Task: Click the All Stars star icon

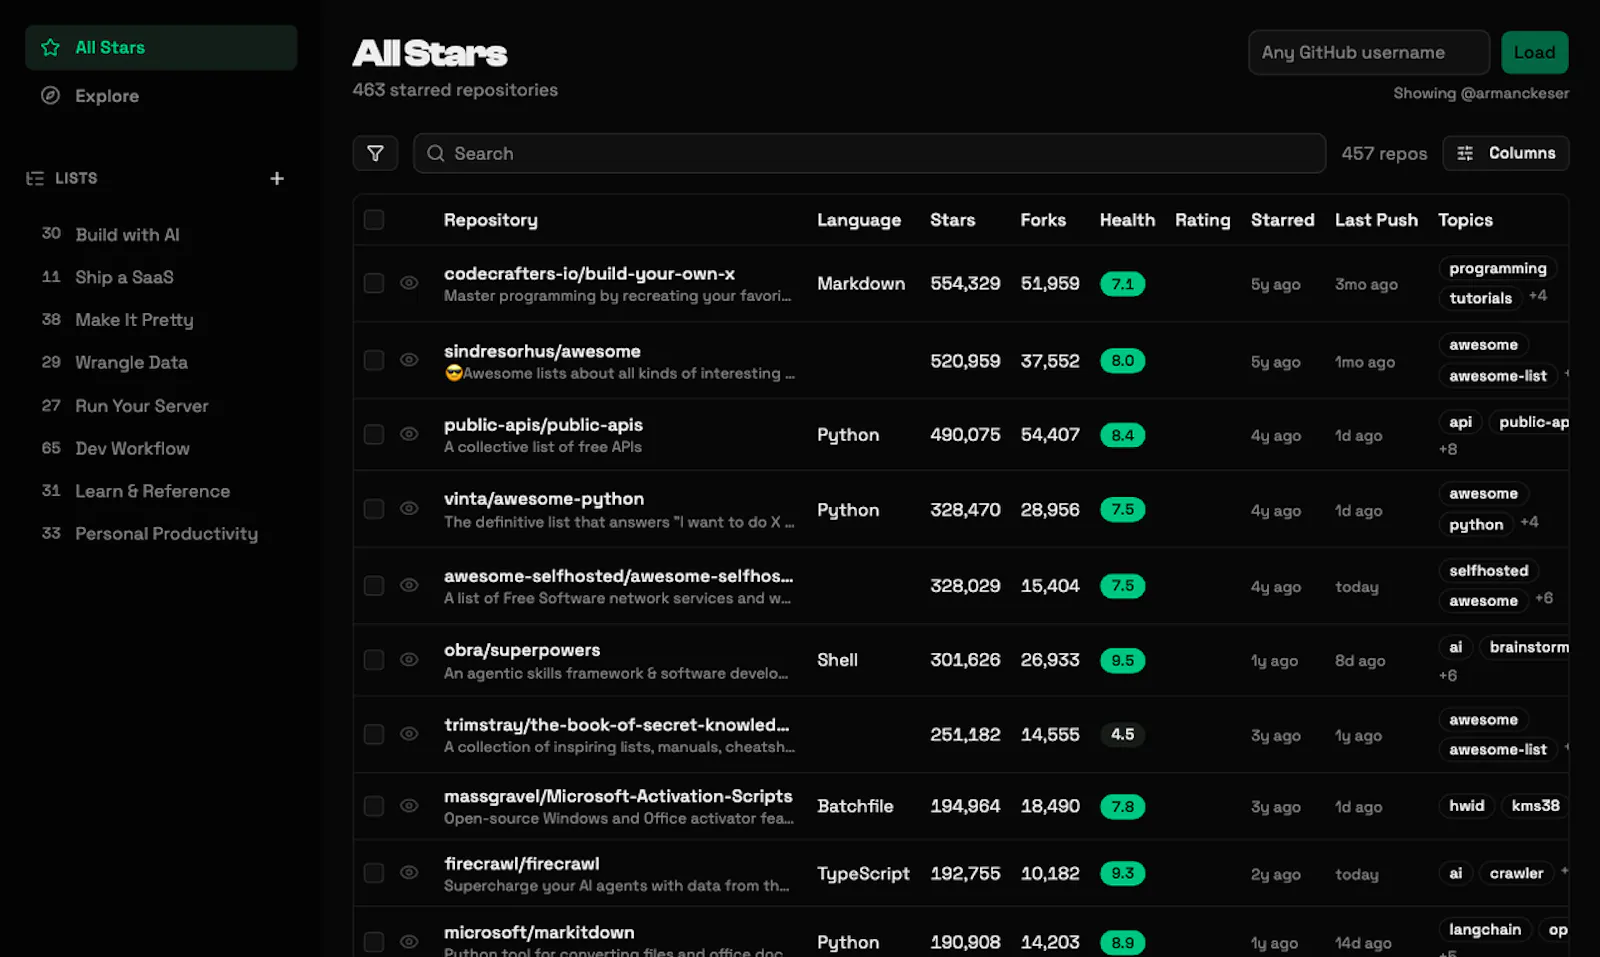Action: 50,47
